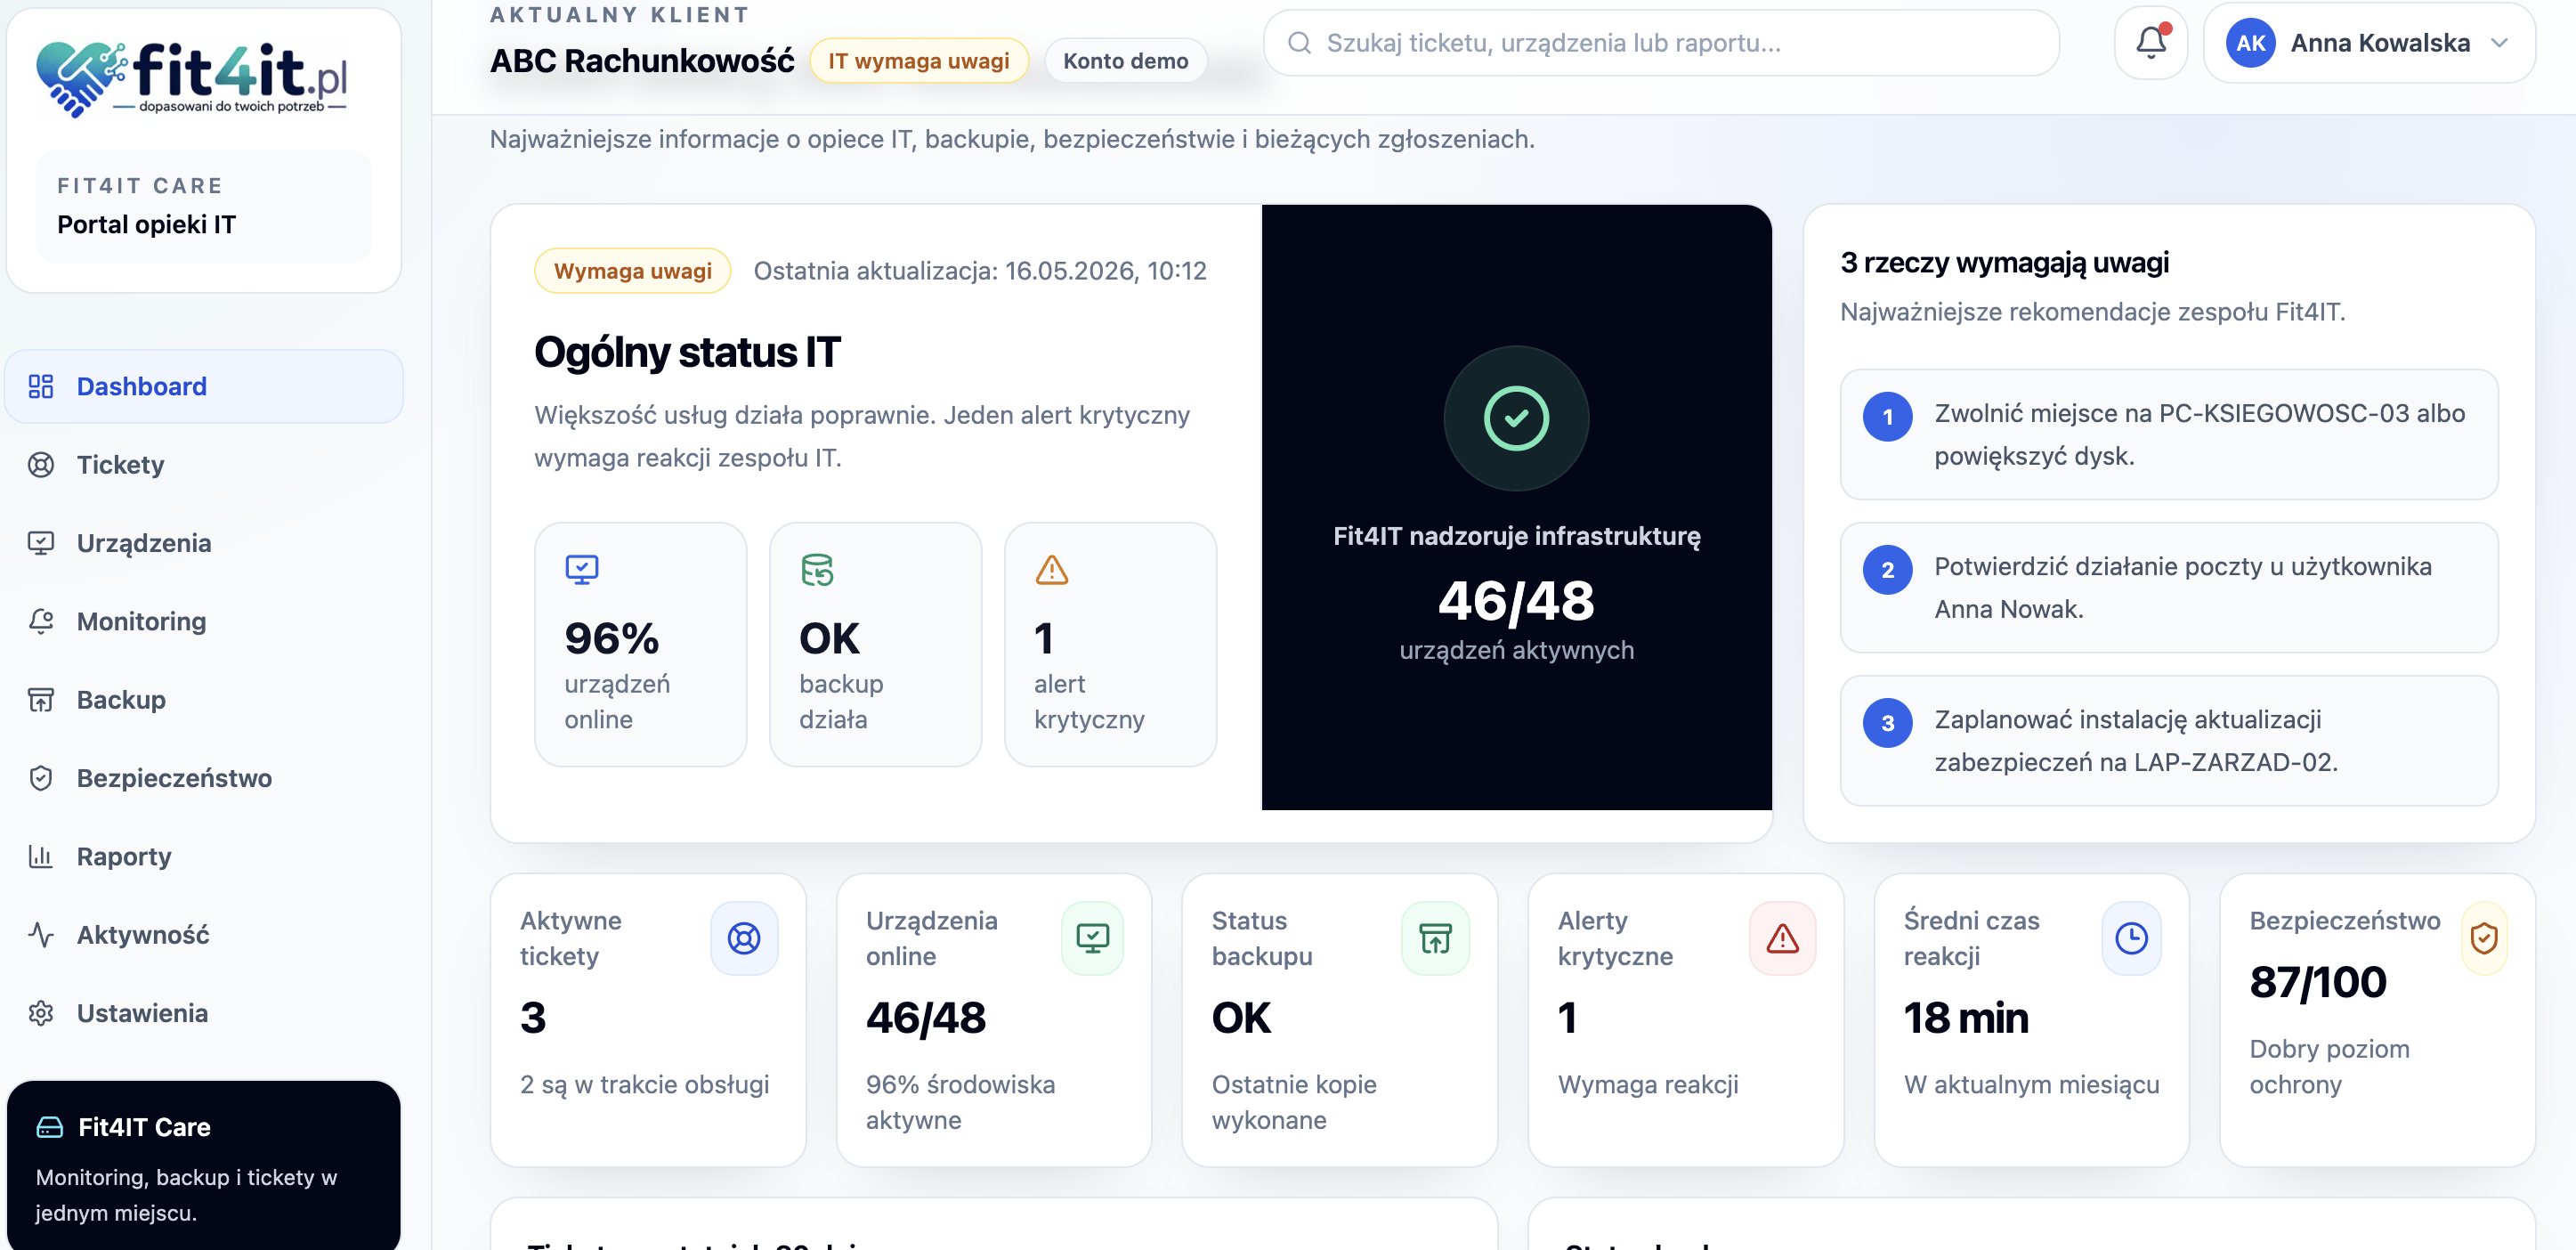Click the number 2 circle badge
The image size is (2576, 1250).
click(x=1887, y=570)
